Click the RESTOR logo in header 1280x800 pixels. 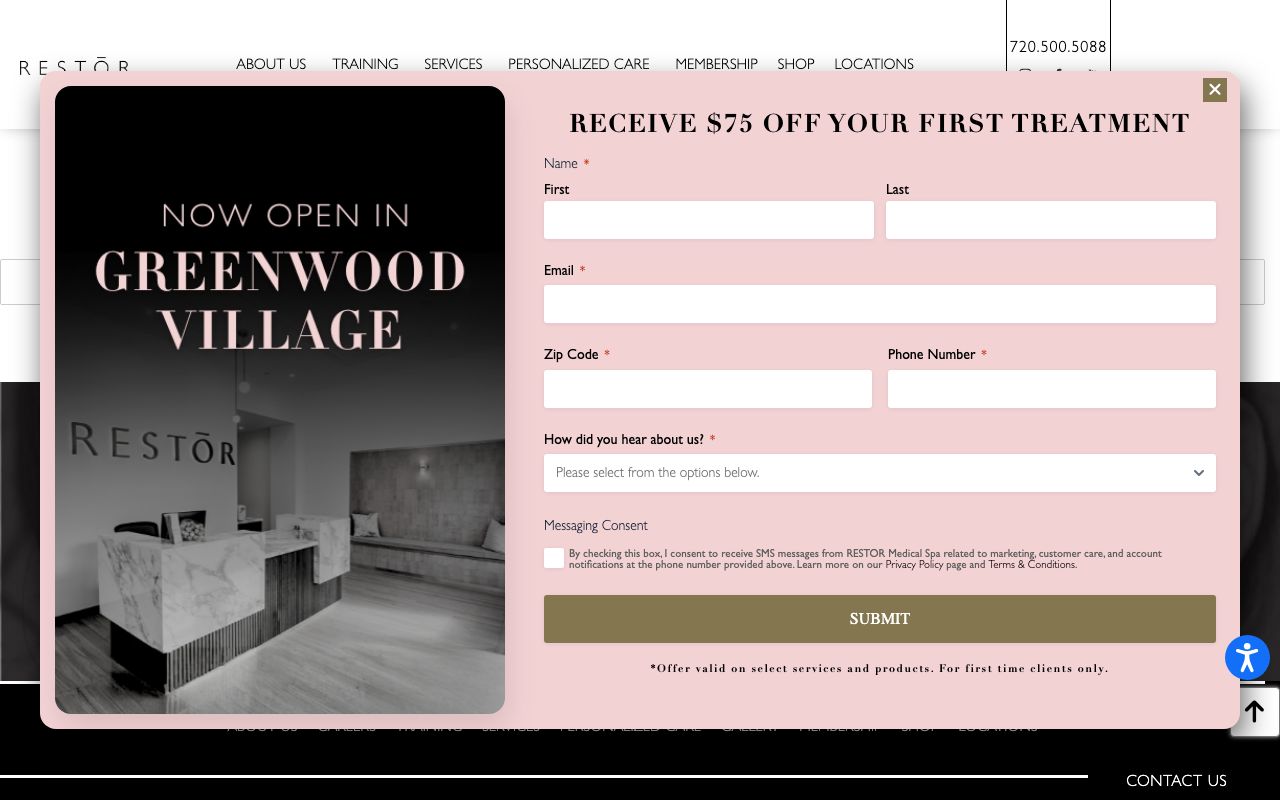pos(74,66)
